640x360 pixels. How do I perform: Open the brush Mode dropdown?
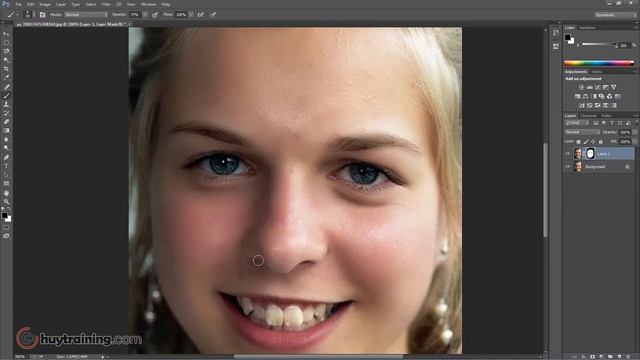86,14
